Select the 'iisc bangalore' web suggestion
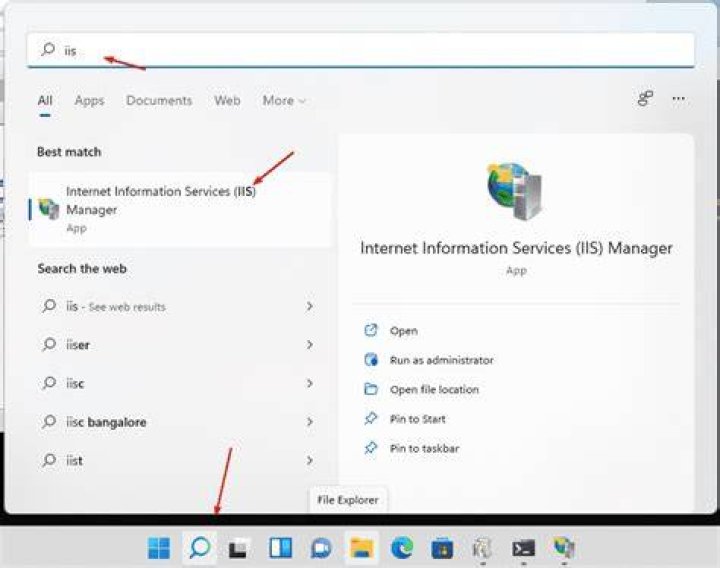This screenshot has height=568, width=720. (178, 422)
